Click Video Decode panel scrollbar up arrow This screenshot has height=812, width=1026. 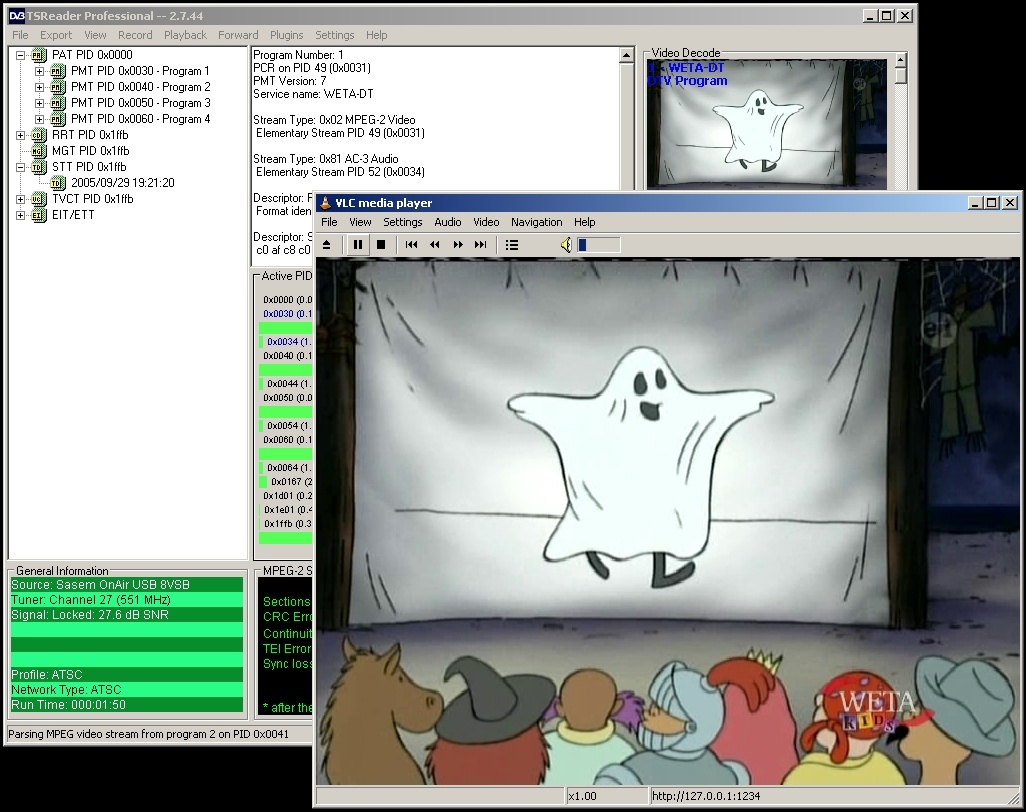[901, 60]
